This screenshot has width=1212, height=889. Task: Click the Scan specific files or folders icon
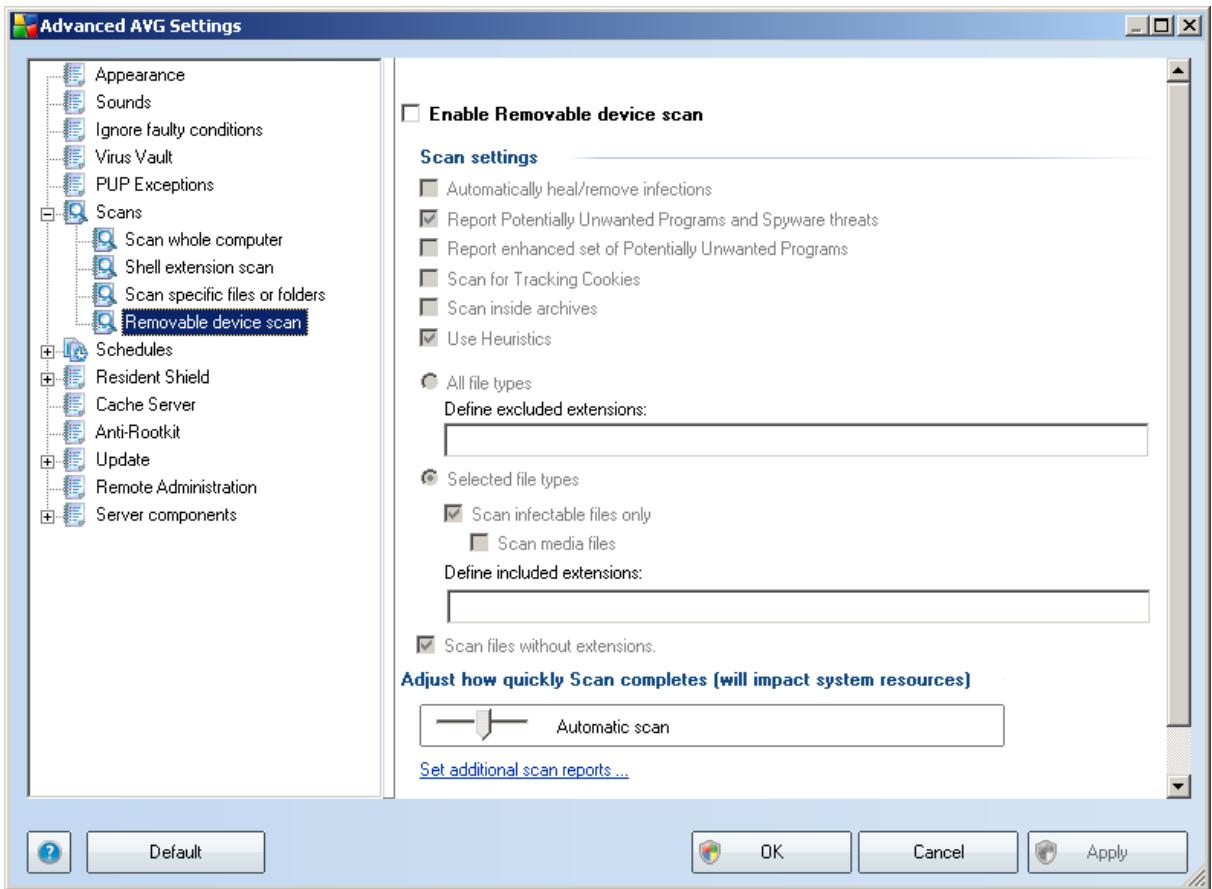[x=107, y=295]
